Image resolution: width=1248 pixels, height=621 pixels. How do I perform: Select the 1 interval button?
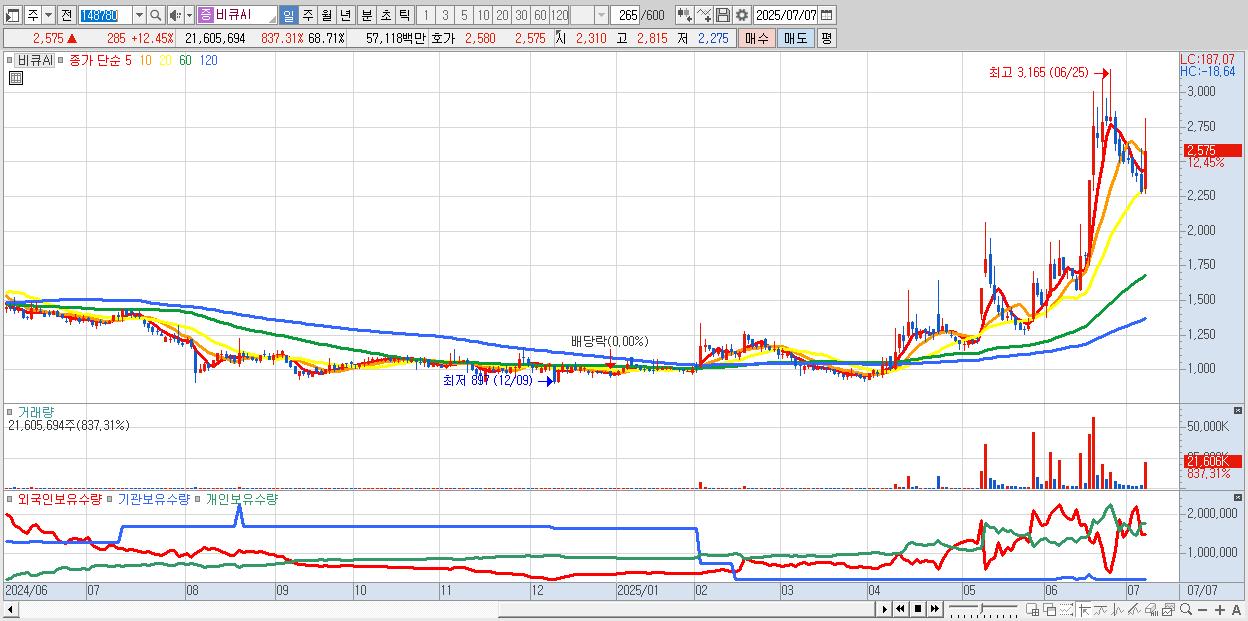point(425,15)
